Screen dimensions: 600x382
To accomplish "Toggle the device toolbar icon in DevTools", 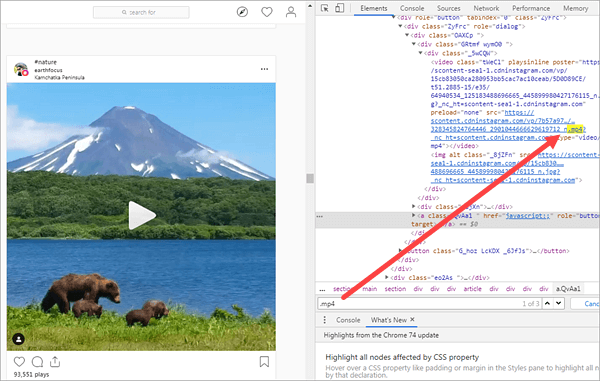I will [339, 8].
